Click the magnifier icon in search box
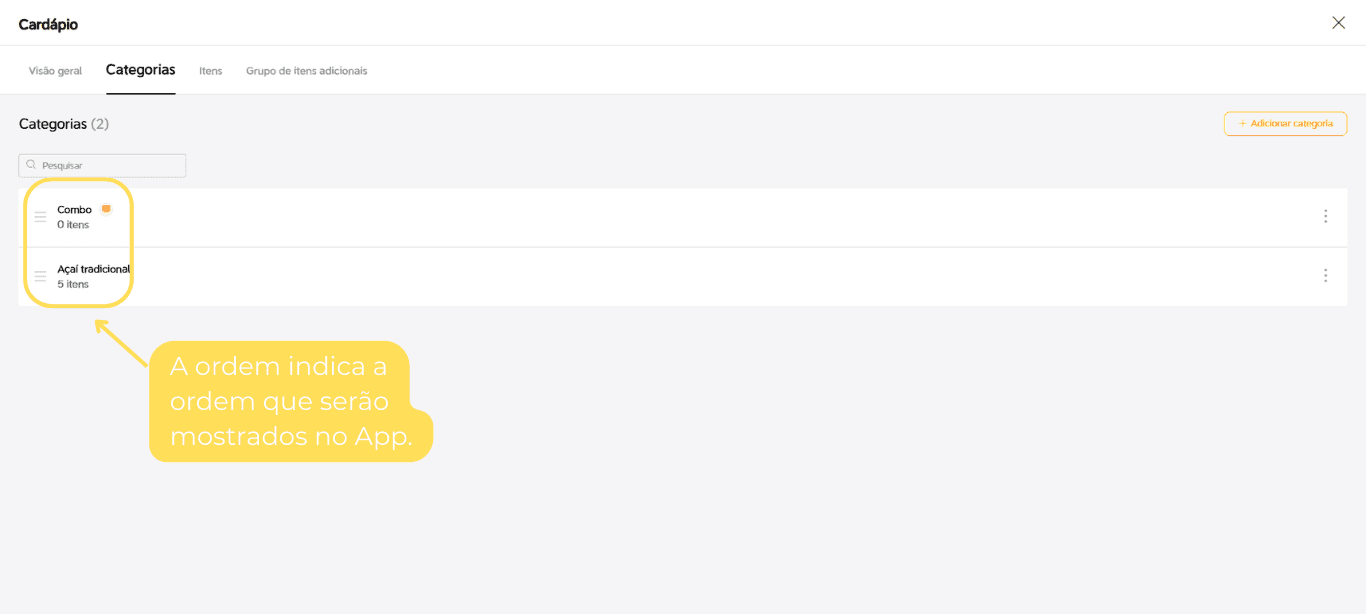 pos(32,165)
